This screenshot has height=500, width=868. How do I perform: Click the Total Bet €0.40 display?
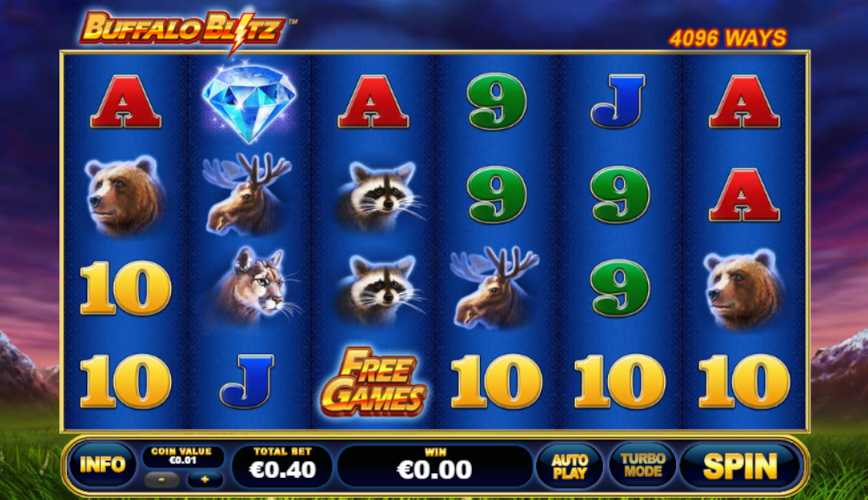282,464
